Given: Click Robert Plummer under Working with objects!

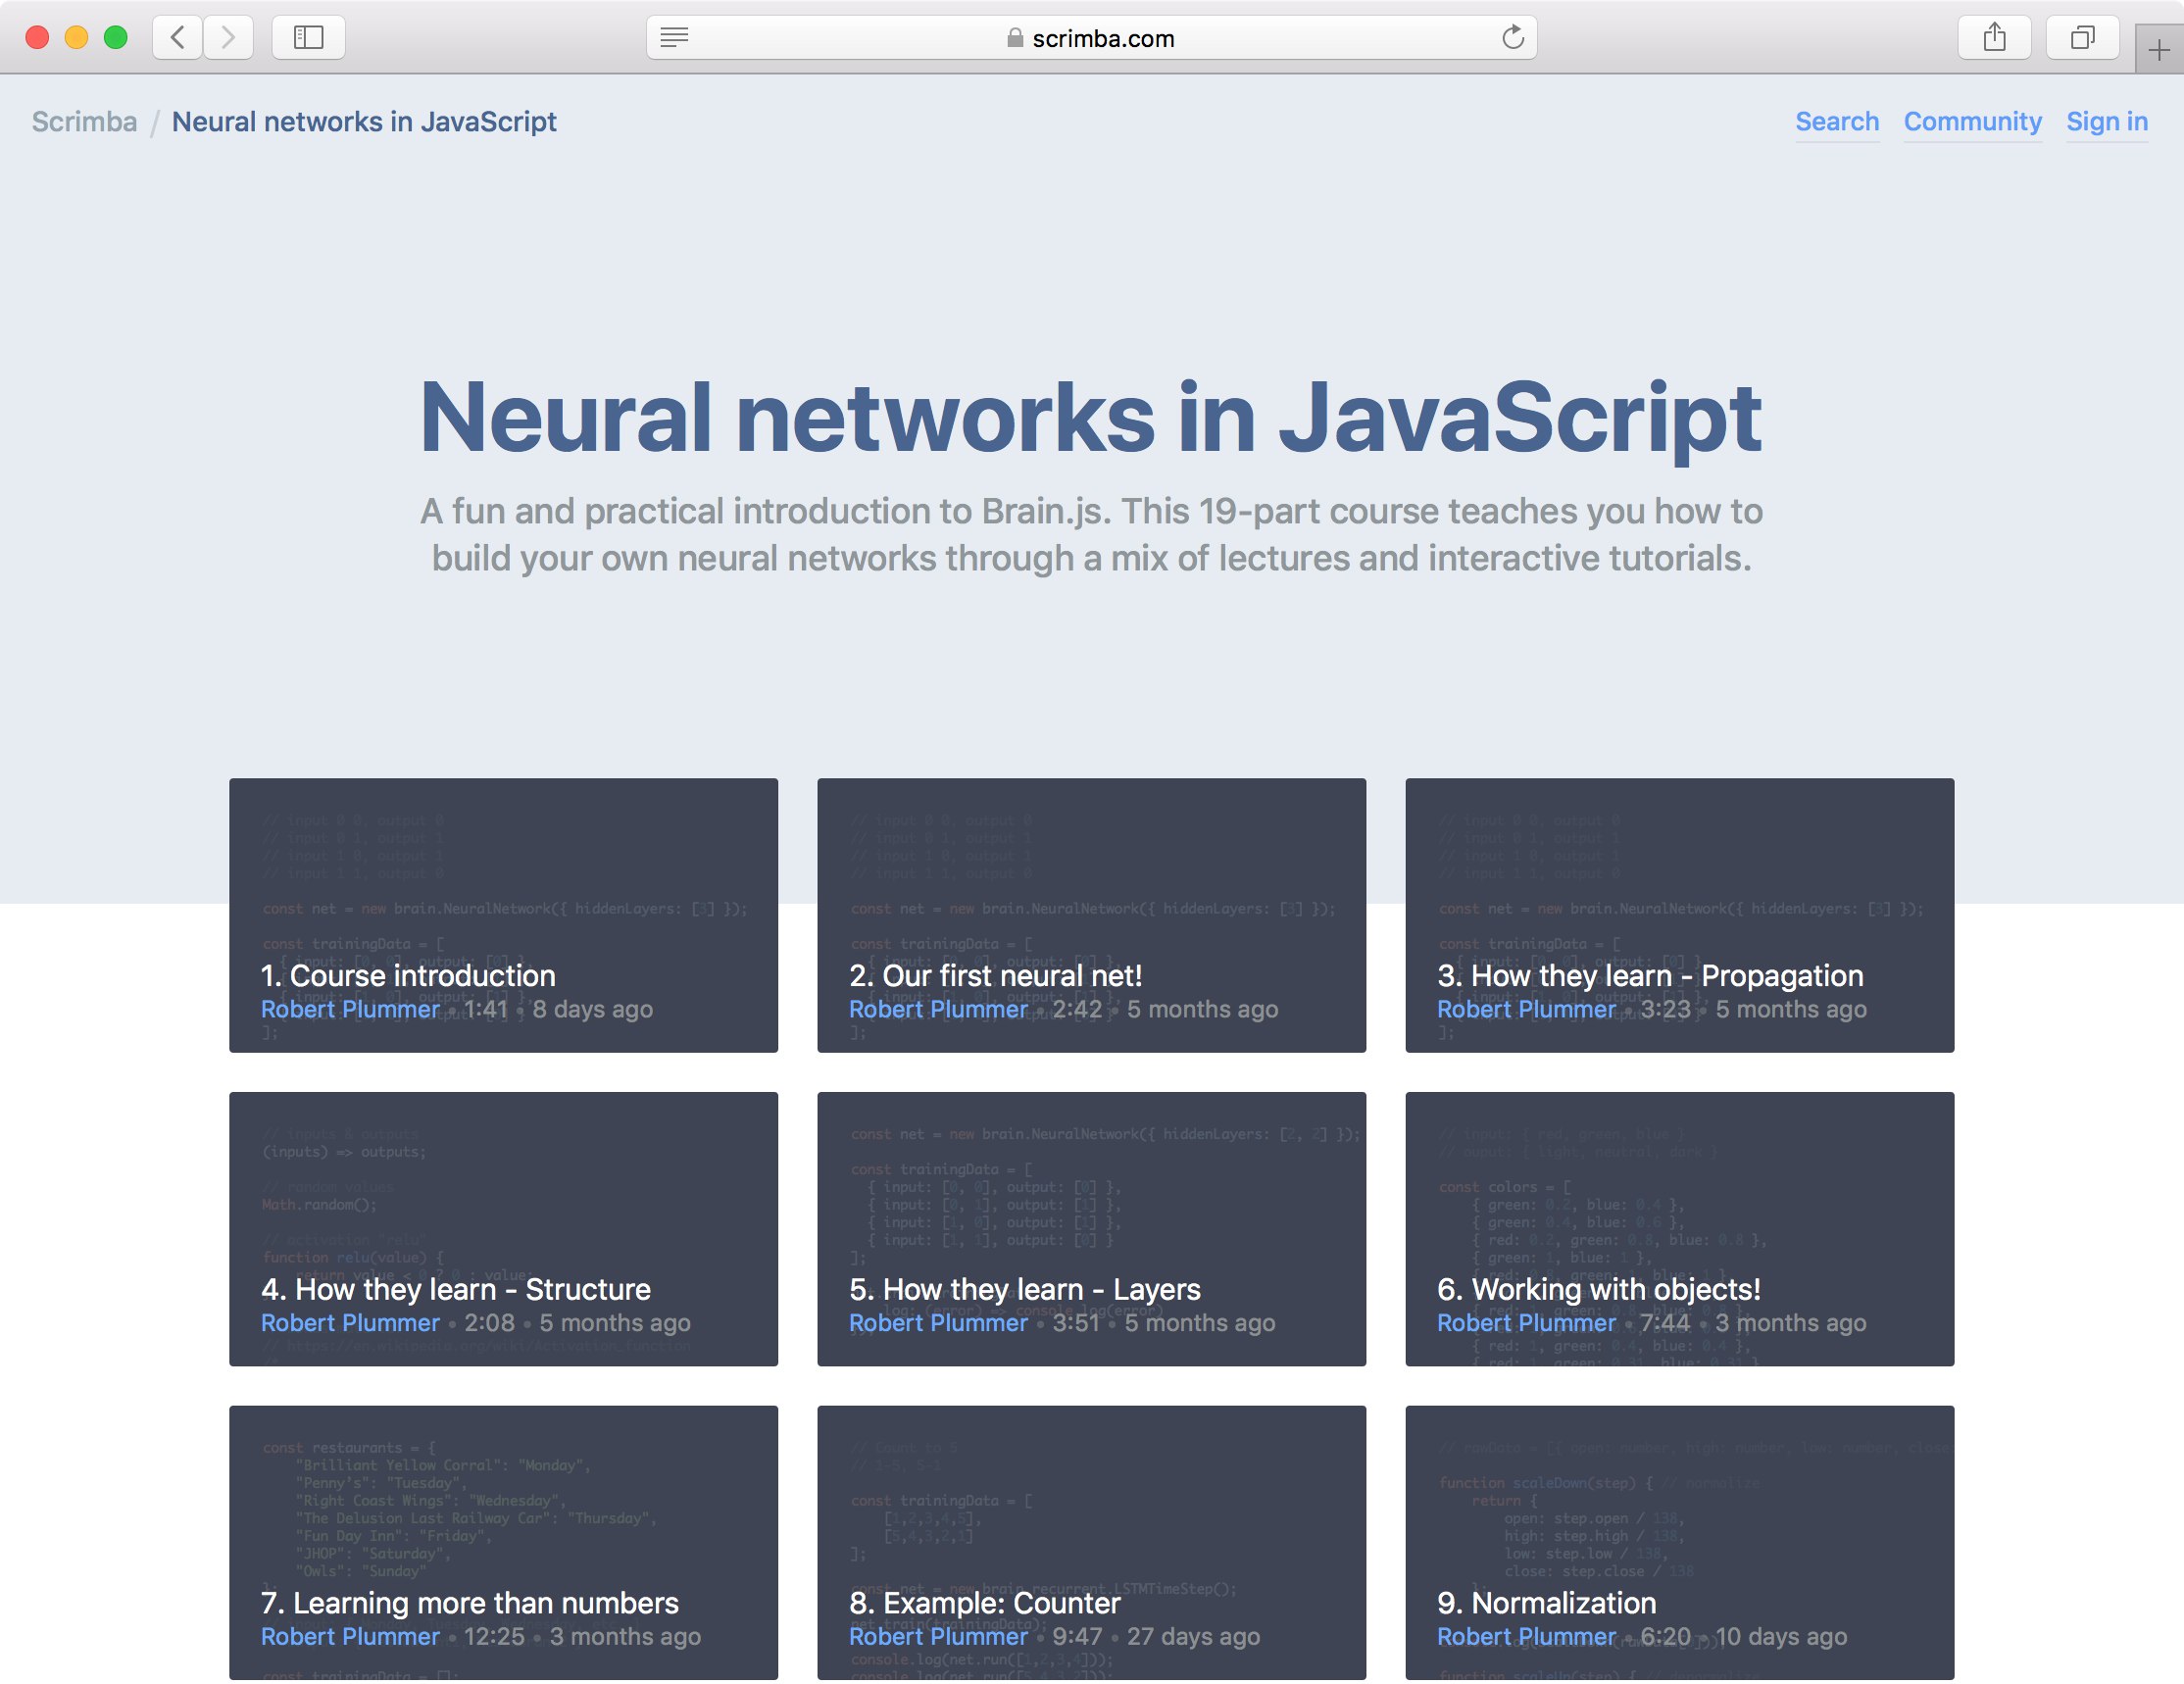Looking at the screenshot, I should (1526, 1323).
